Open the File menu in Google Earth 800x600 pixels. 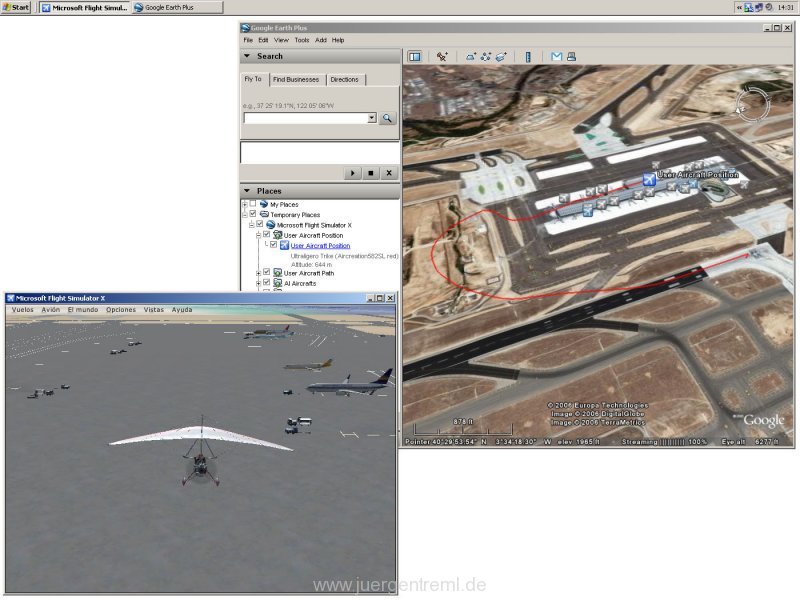(x=248, y=40)
